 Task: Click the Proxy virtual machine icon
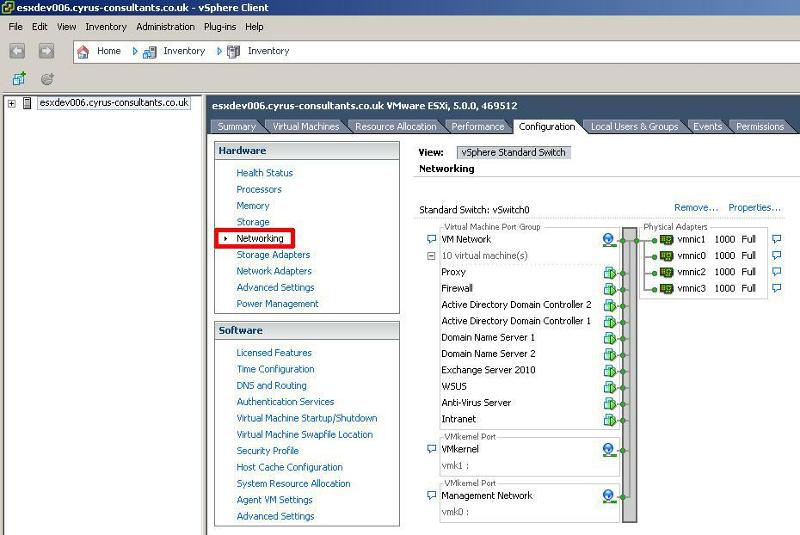tap(610, 273)
